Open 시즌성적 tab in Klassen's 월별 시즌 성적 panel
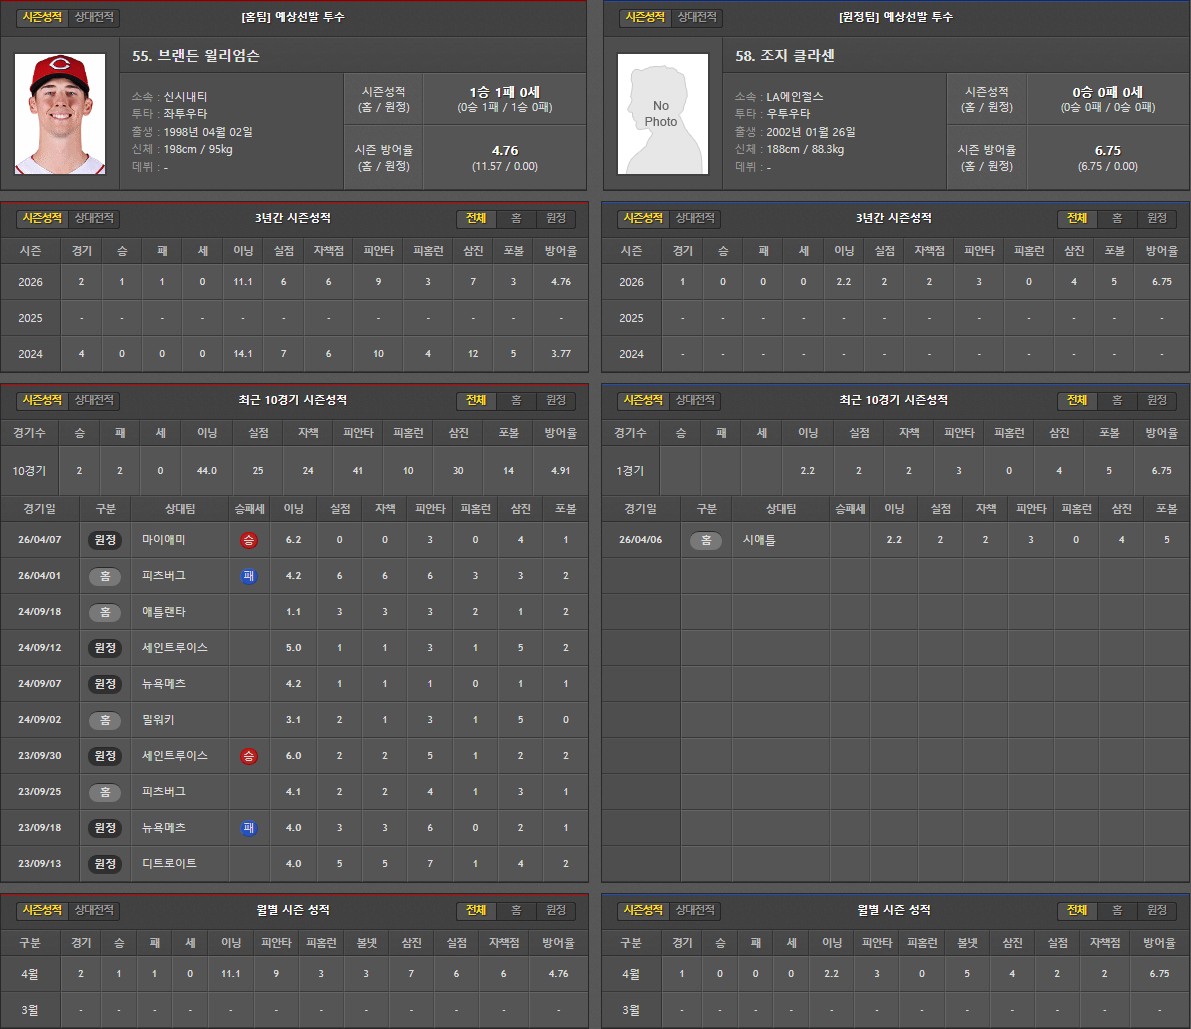The image size is (1191, 1029). pyautogui.click(x=644, y=910)
